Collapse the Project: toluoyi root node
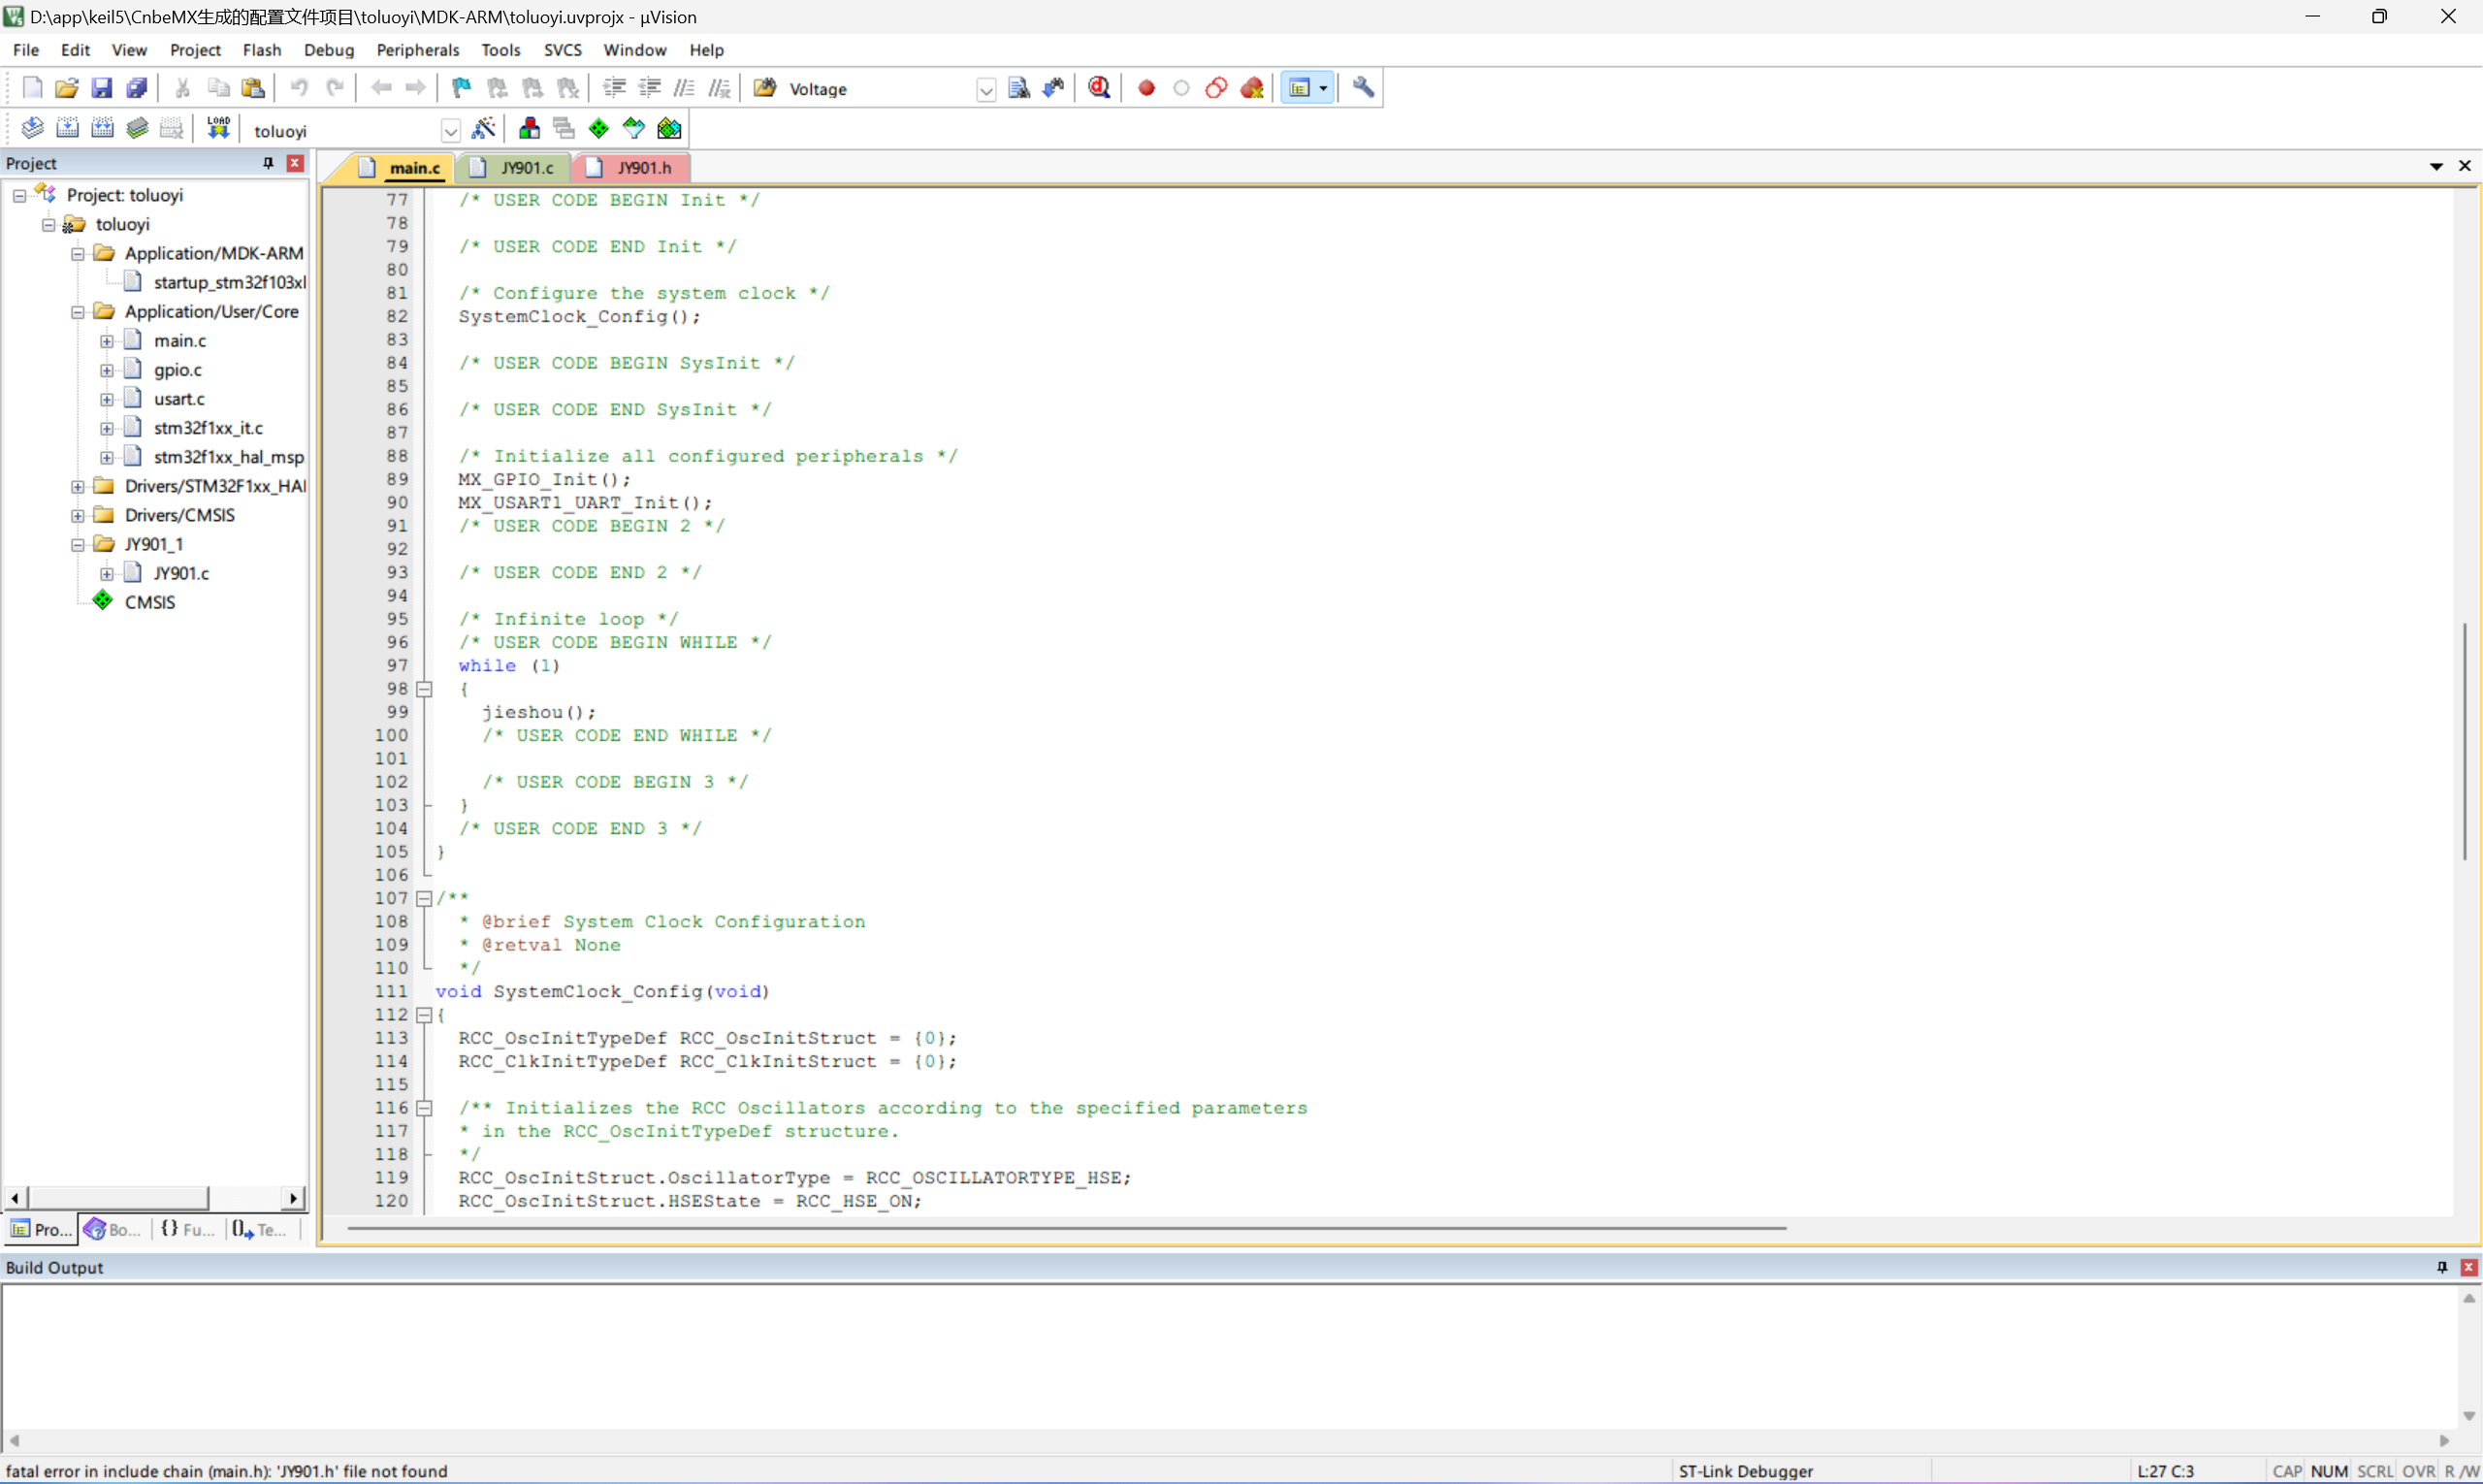This screenshot has width=2483, height=1484. [x=19, y=196]
